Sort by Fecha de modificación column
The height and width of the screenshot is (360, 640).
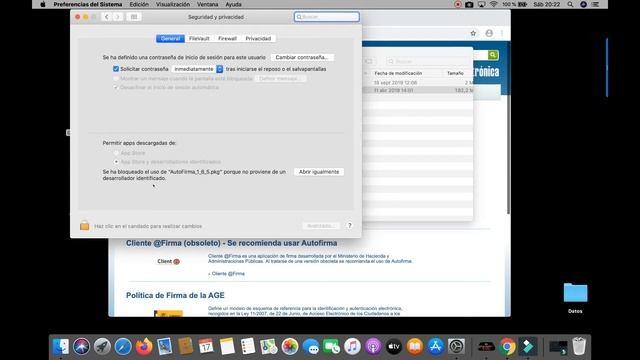click(398, 73)
